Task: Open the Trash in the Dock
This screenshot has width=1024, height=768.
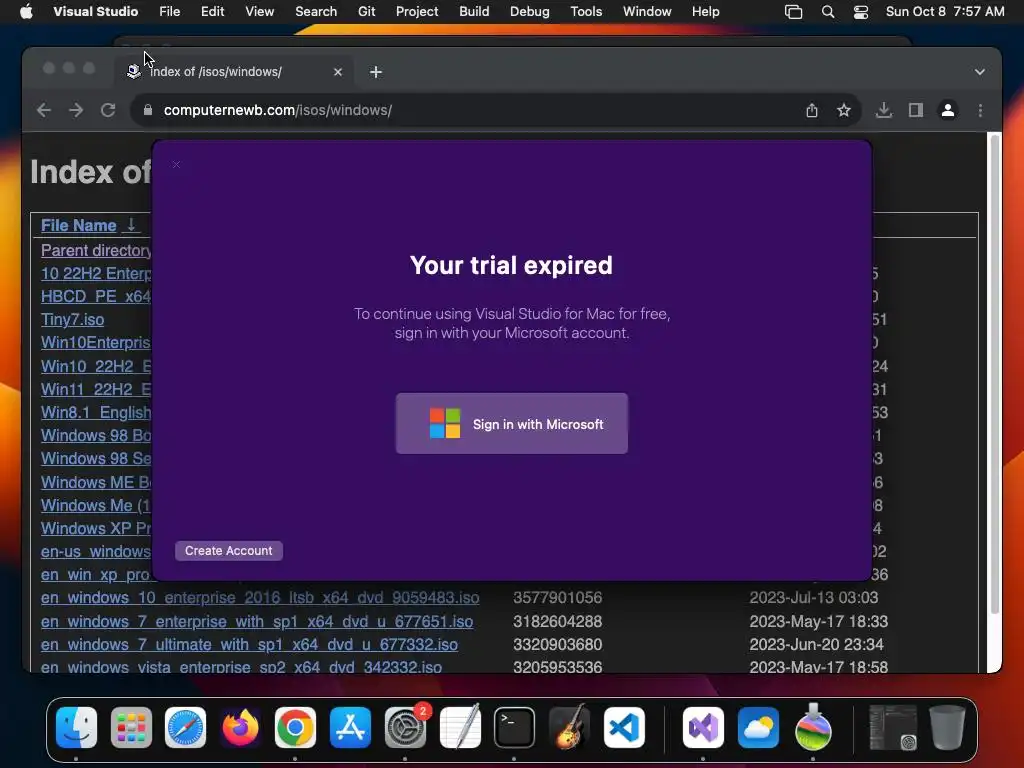Action: click(x=947, y=727)
